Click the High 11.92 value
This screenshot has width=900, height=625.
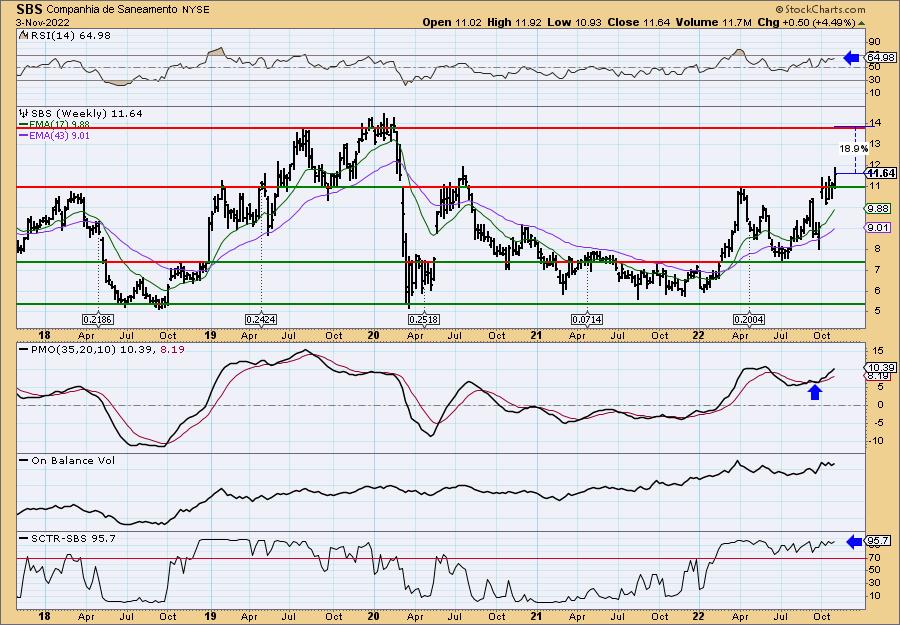[515, 22]
